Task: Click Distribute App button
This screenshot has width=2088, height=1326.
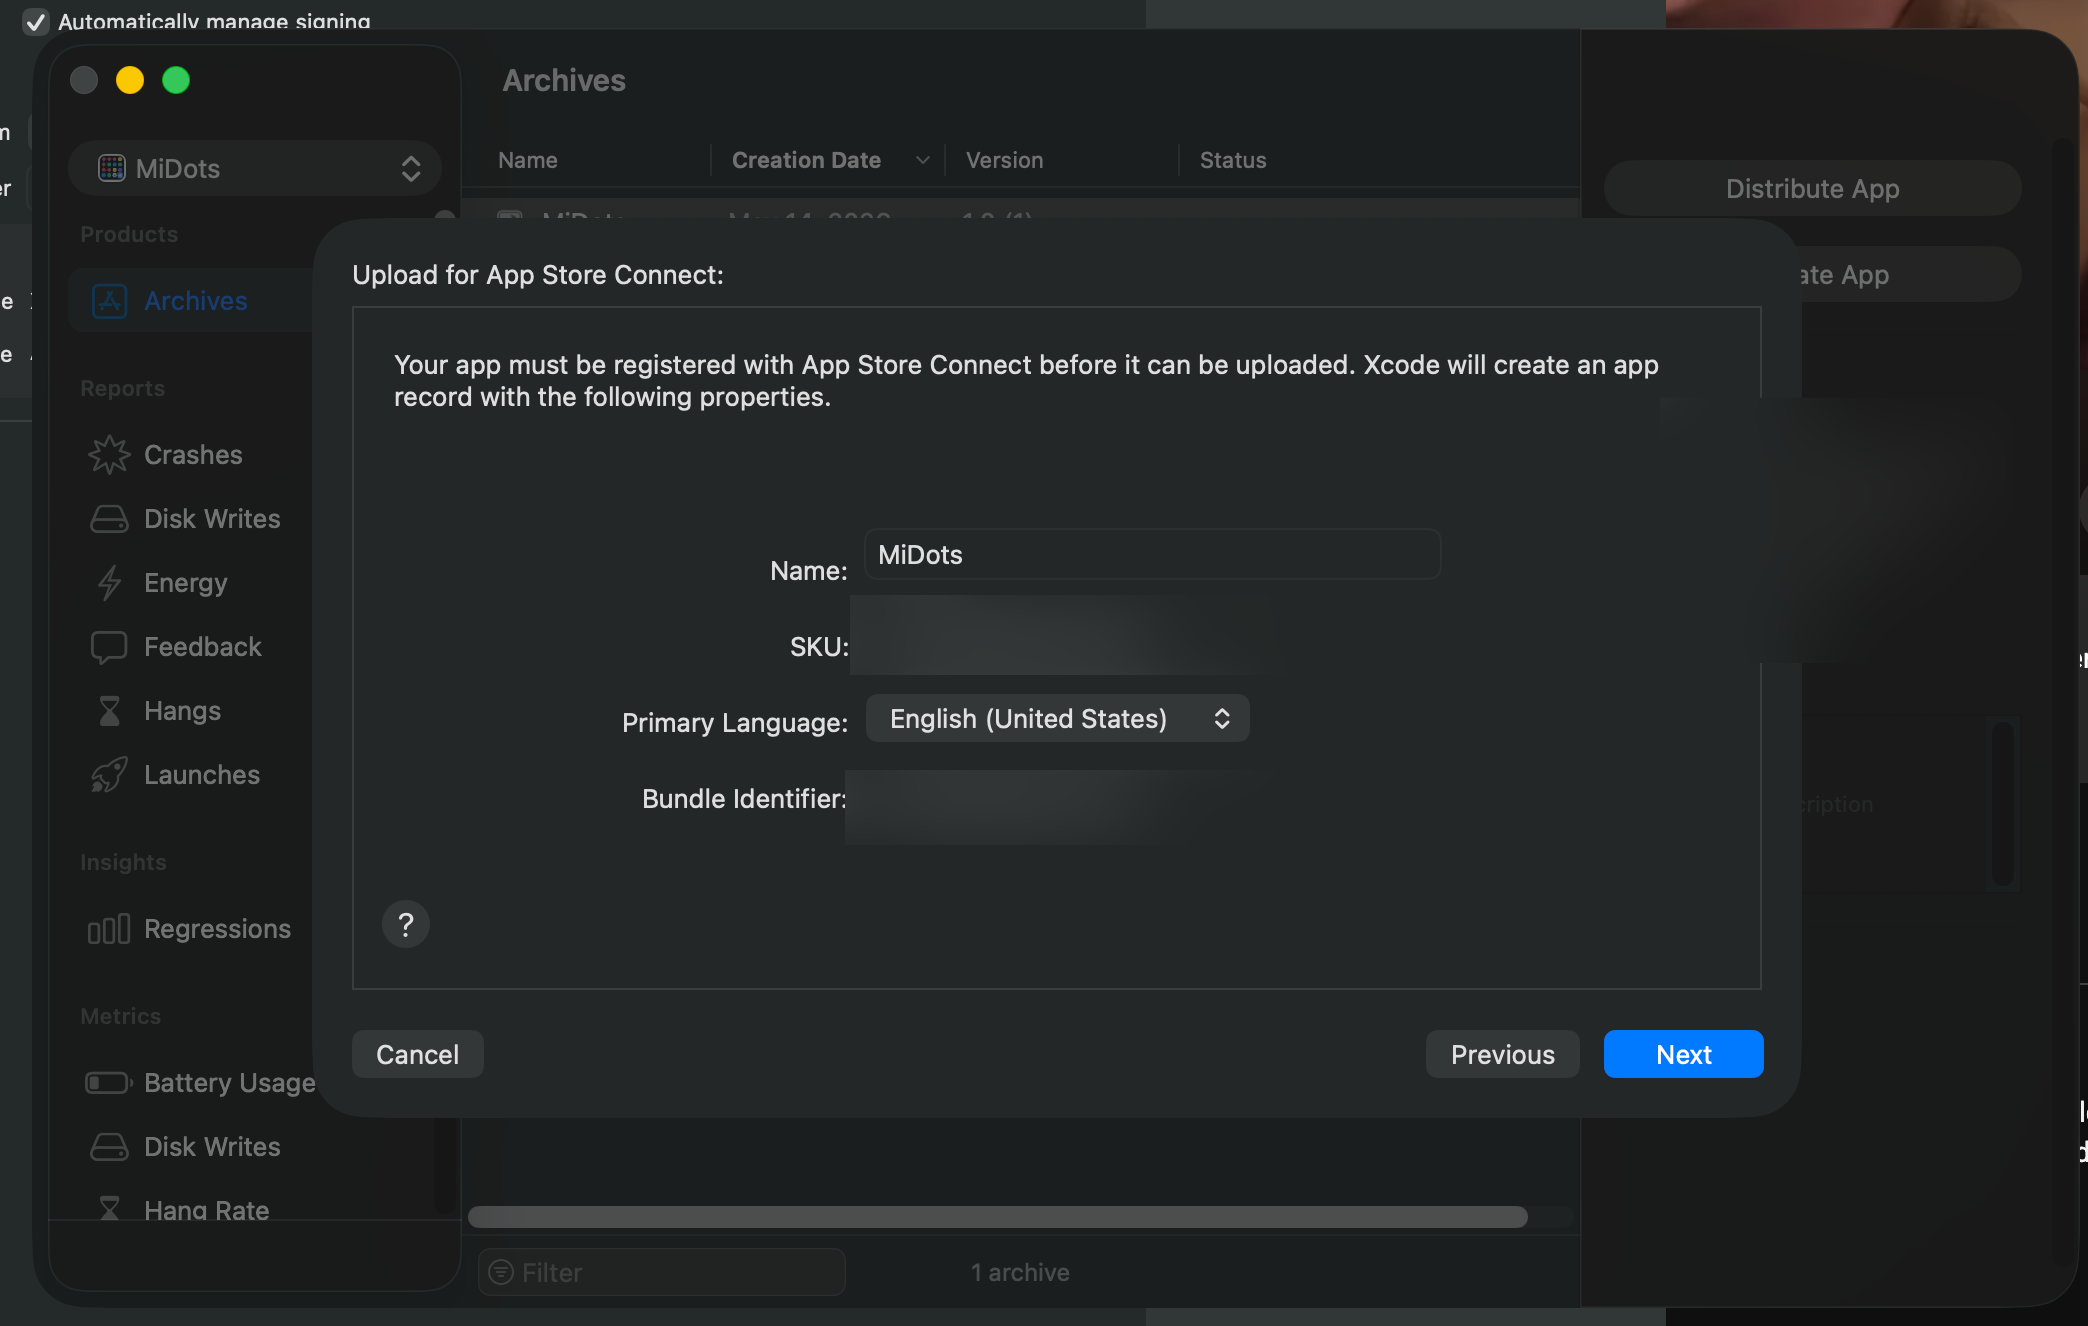Action: pyautogui.click(x=1812, y=188)
